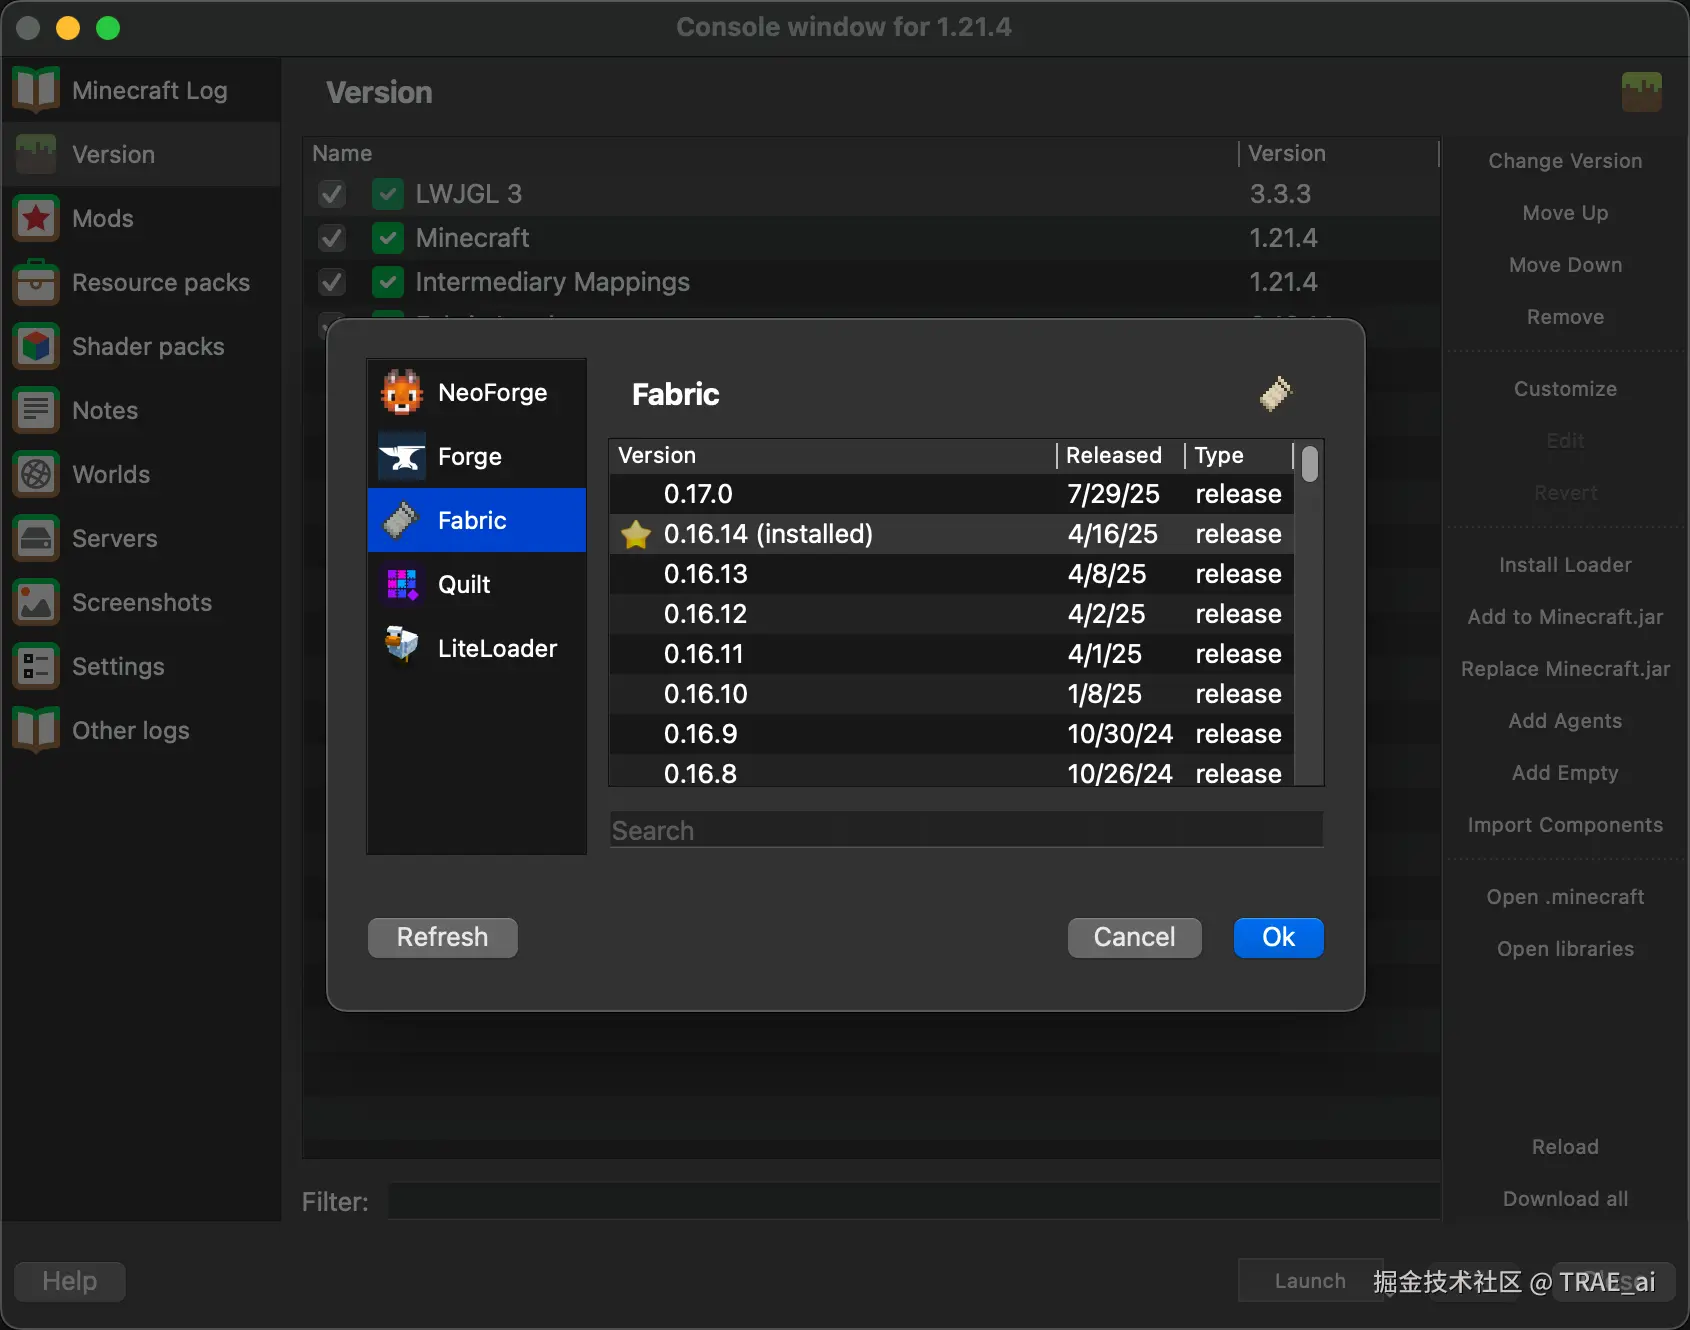Sort by Version column header in dialog

[833, 456]
